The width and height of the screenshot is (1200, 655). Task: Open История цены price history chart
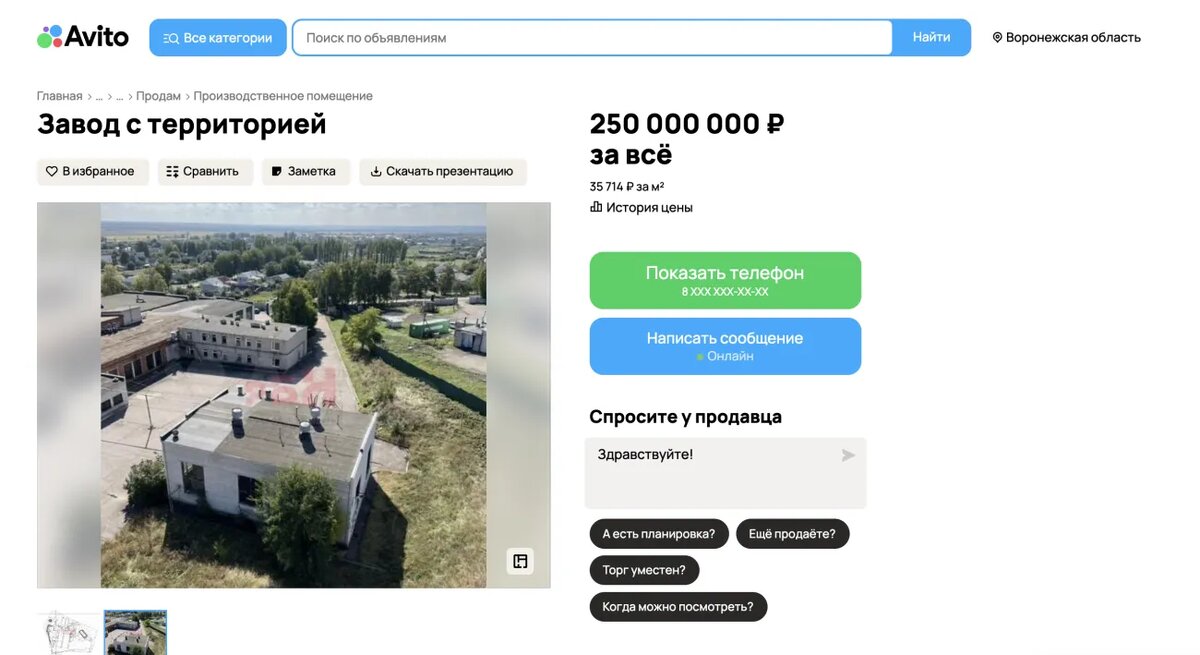tap(641, 208)
